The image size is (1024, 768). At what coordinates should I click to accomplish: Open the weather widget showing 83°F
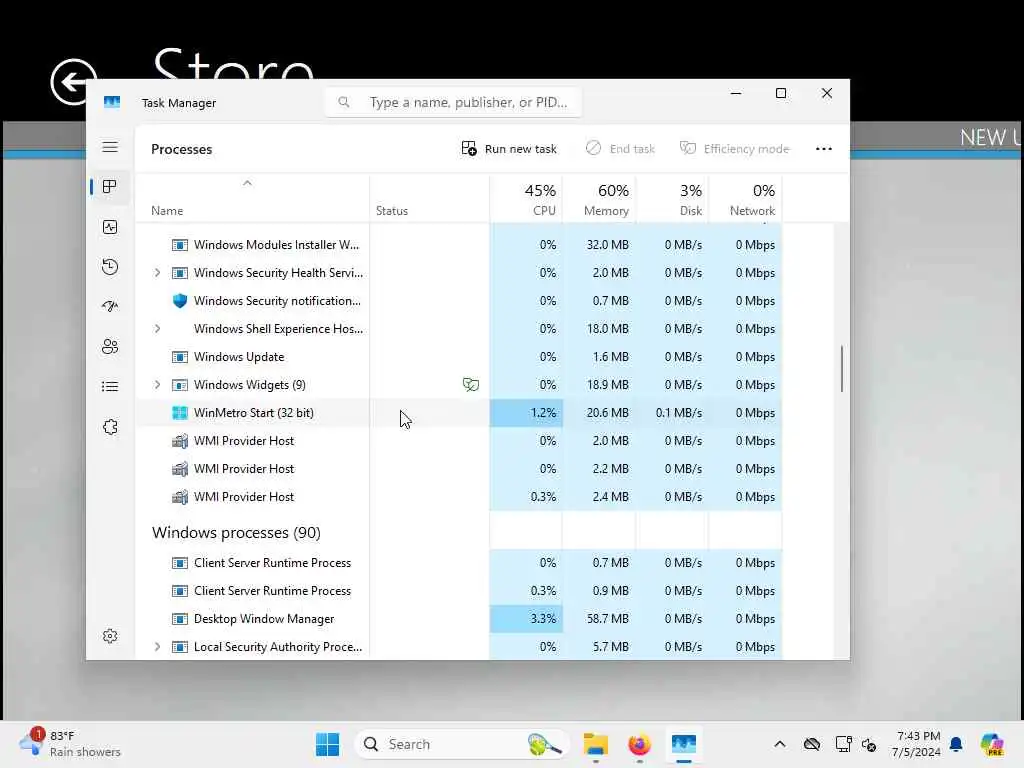tap(71, 744)
